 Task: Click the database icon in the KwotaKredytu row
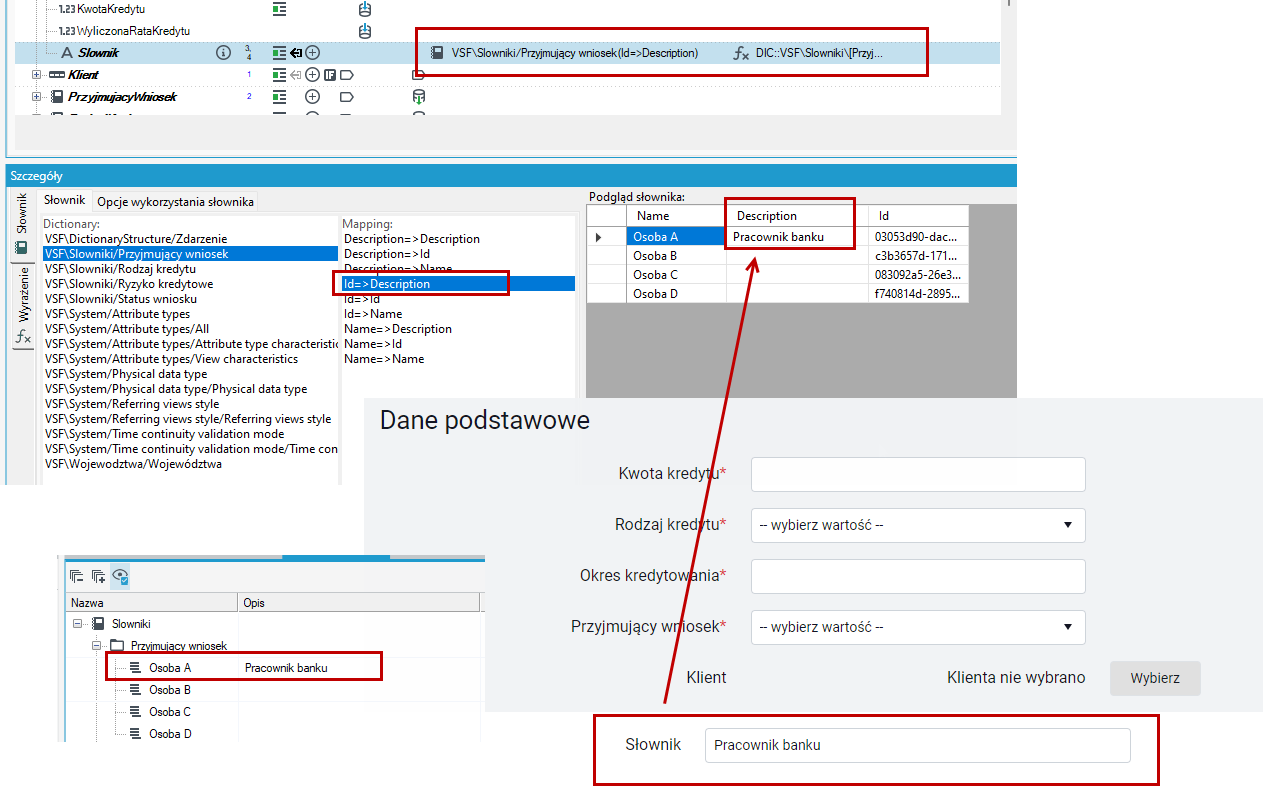pos(365,9)
